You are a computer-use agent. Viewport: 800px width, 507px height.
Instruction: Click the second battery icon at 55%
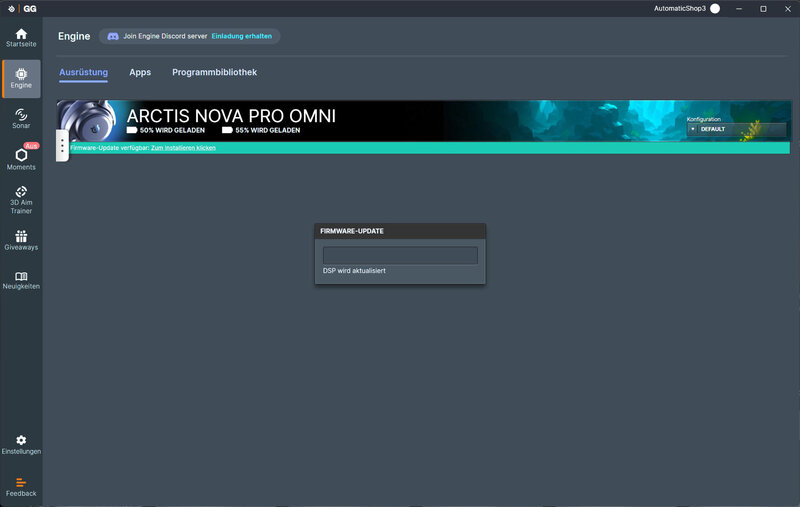point(227,130)
